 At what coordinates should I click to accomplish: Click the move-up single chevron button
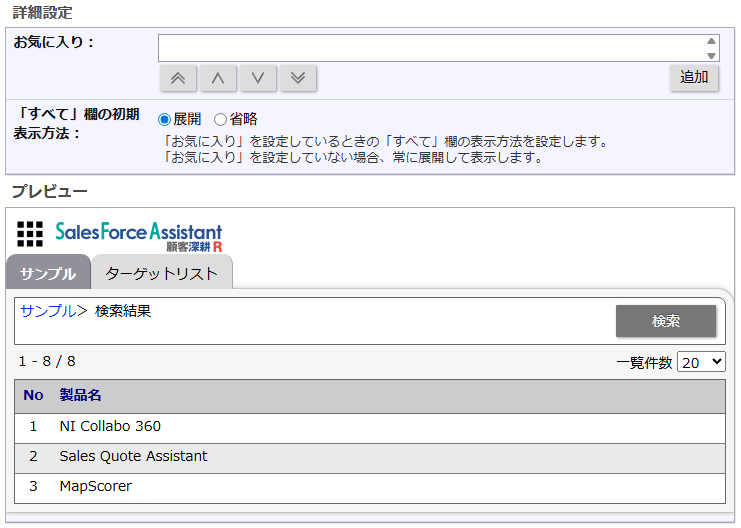[218, 78]
